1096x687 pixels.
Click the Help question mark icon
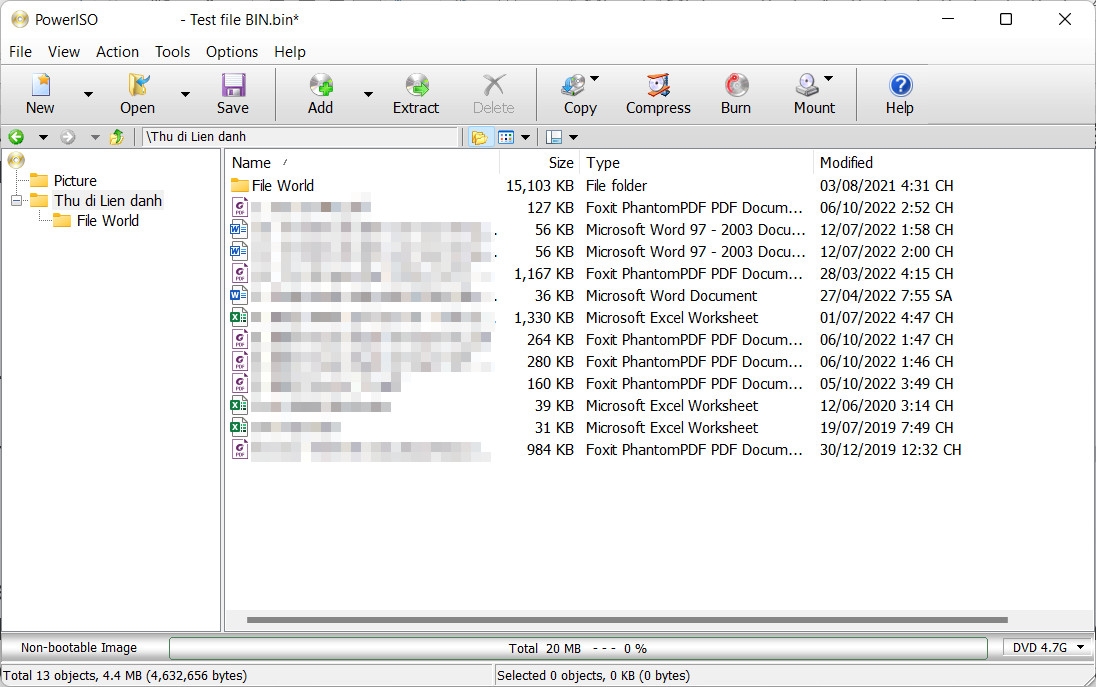pyautogui.click(x=900, y=85)
